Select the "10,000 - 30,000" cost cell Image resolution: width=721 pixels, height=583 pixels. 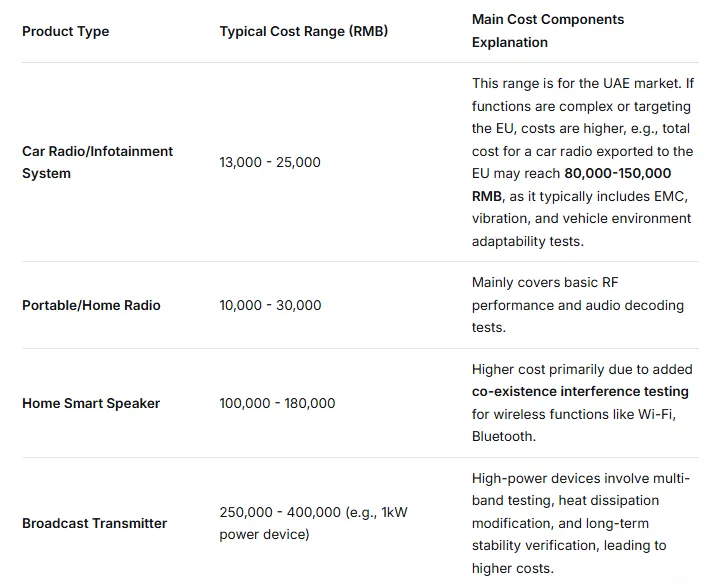coord(270,305)
